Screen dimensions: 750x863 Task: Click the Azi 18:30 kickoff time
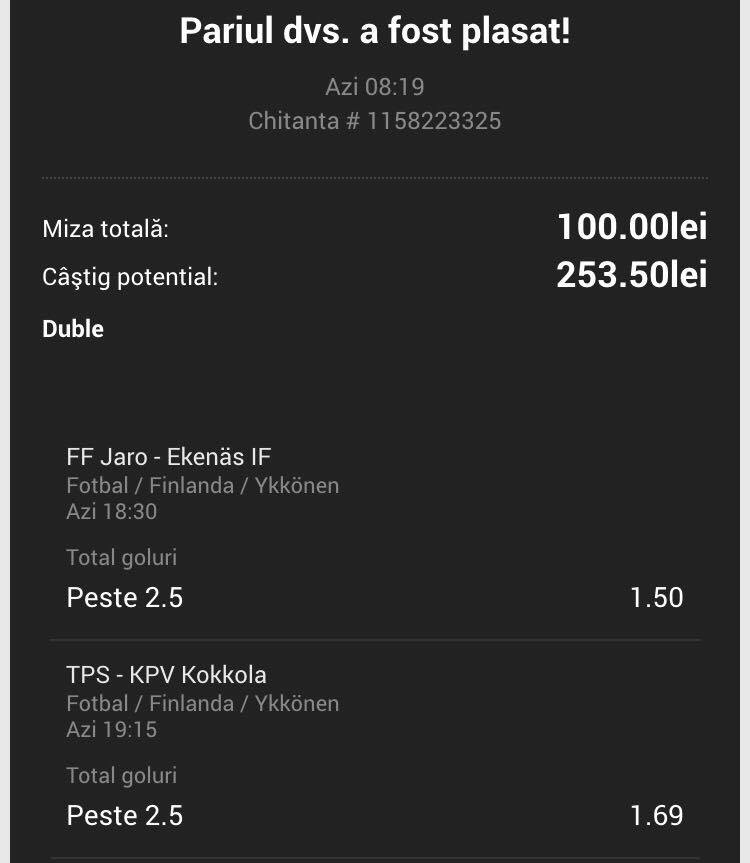click(112, 512)
